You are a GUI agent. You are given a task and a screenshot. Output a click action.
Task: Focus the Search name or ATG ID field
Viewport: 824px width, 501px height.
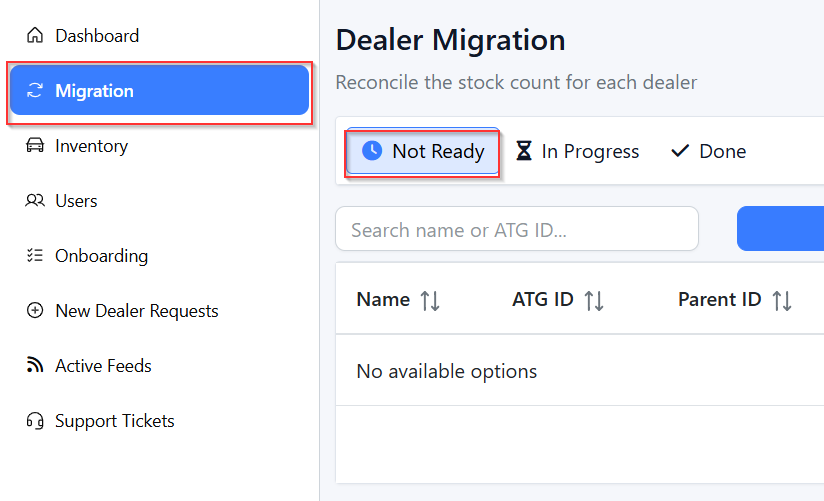pos(516,230)
